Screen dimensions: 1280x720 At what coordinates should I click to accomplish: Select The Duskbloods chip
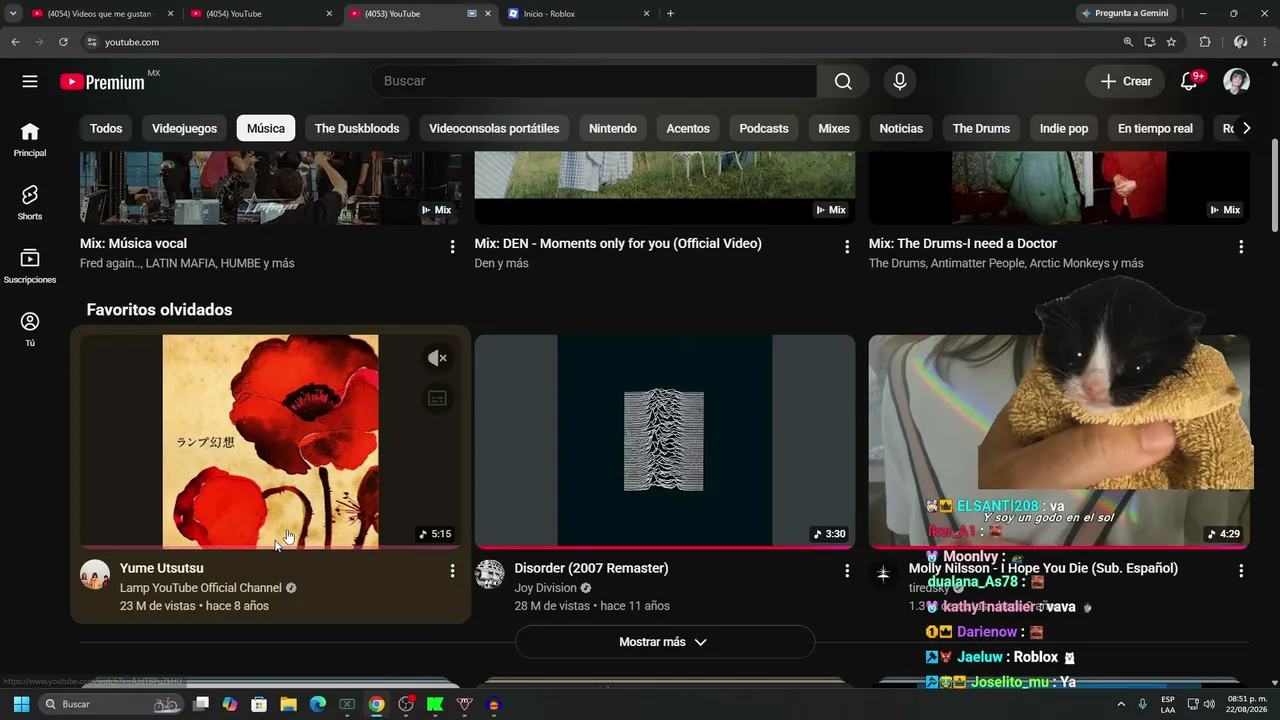357,128
